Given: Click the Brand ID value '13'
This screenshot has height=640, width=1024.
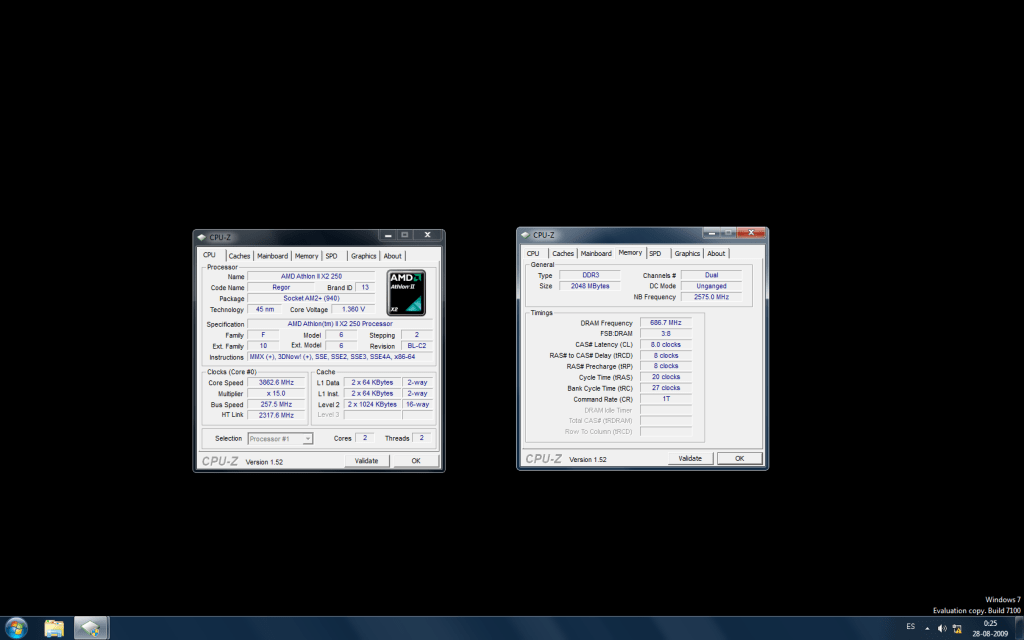Looking at the screenshot, I should tap(365, 287).
